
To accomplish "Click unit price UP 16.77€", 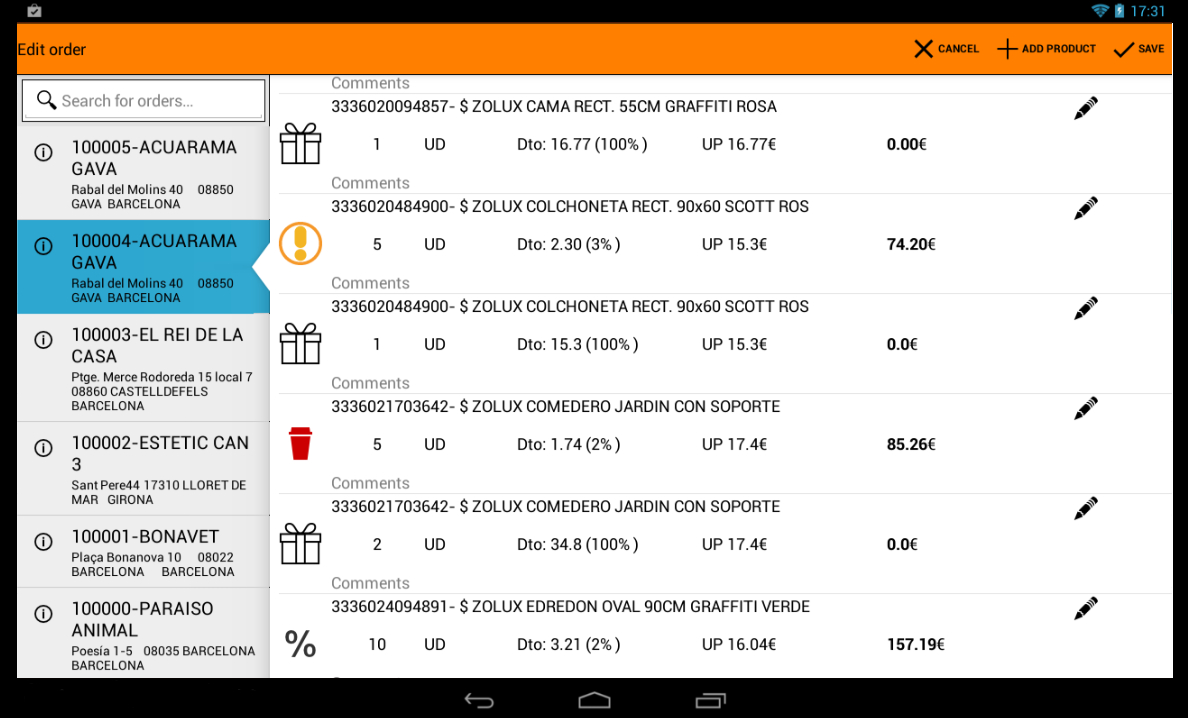I will [x=739, y=145].
